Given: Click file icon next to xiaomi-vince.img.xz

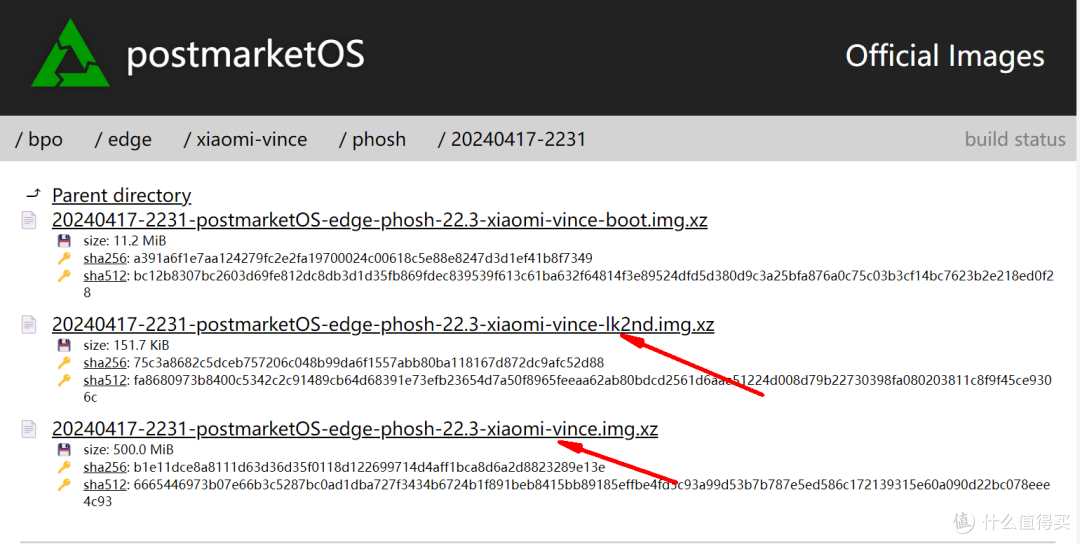Looking at the screenshot, I should click(x=29, y=429).
